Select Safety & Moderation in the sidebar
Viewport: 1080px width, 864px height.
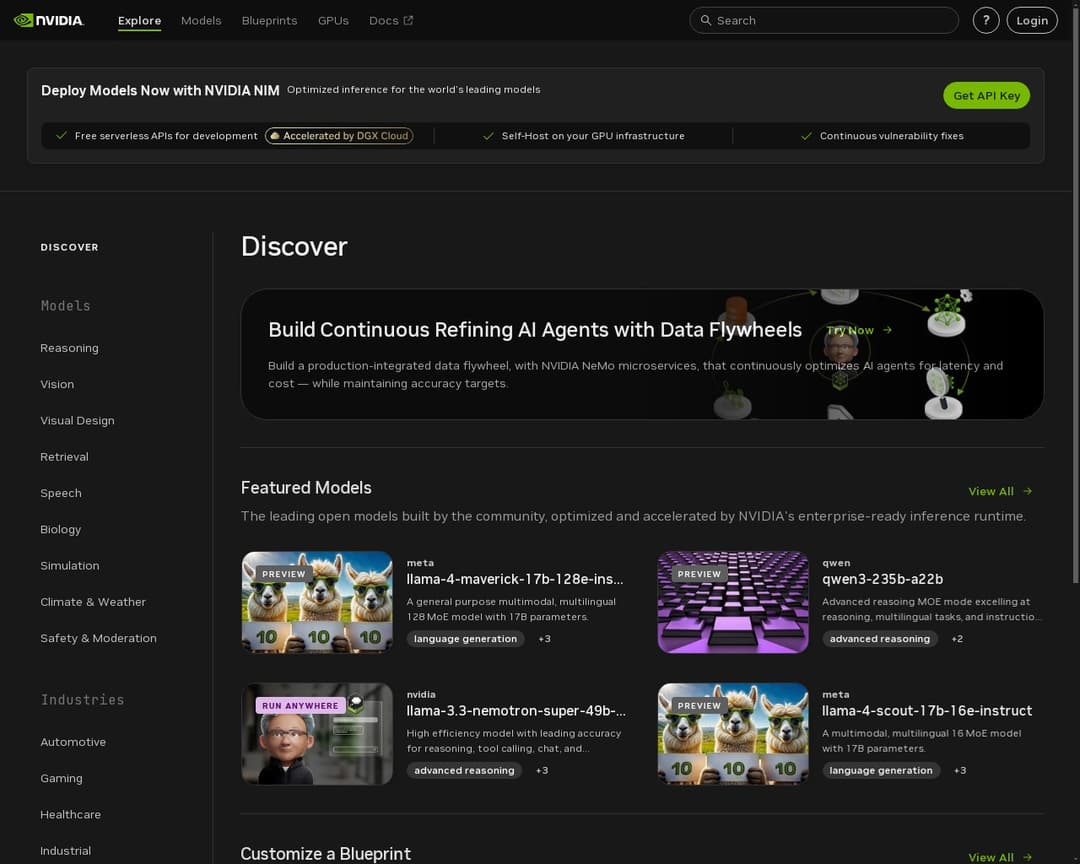(98, 638)
